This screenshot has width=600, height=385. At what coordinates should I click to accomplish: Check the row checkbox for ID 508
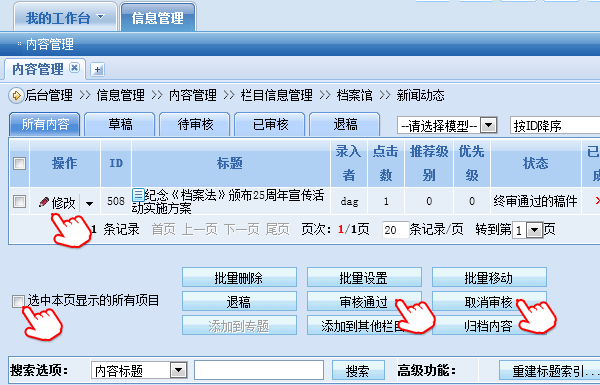(x=20, y=201)
